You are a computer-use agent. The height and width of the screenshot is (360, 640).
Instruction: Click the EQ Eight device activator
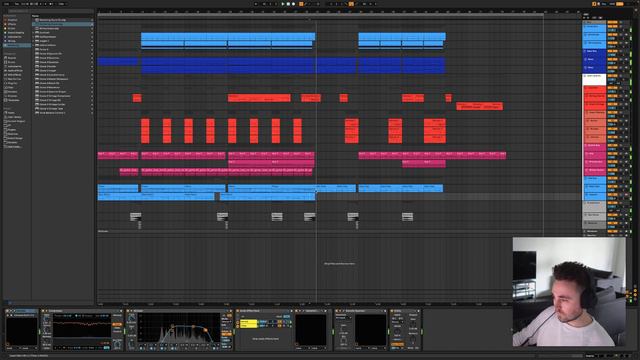[x=128, y=311]
